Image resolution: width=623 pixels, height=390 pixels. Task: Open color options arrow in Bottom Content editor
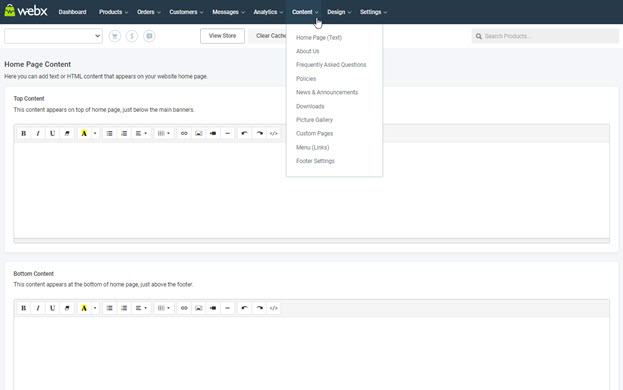[95, 308]
